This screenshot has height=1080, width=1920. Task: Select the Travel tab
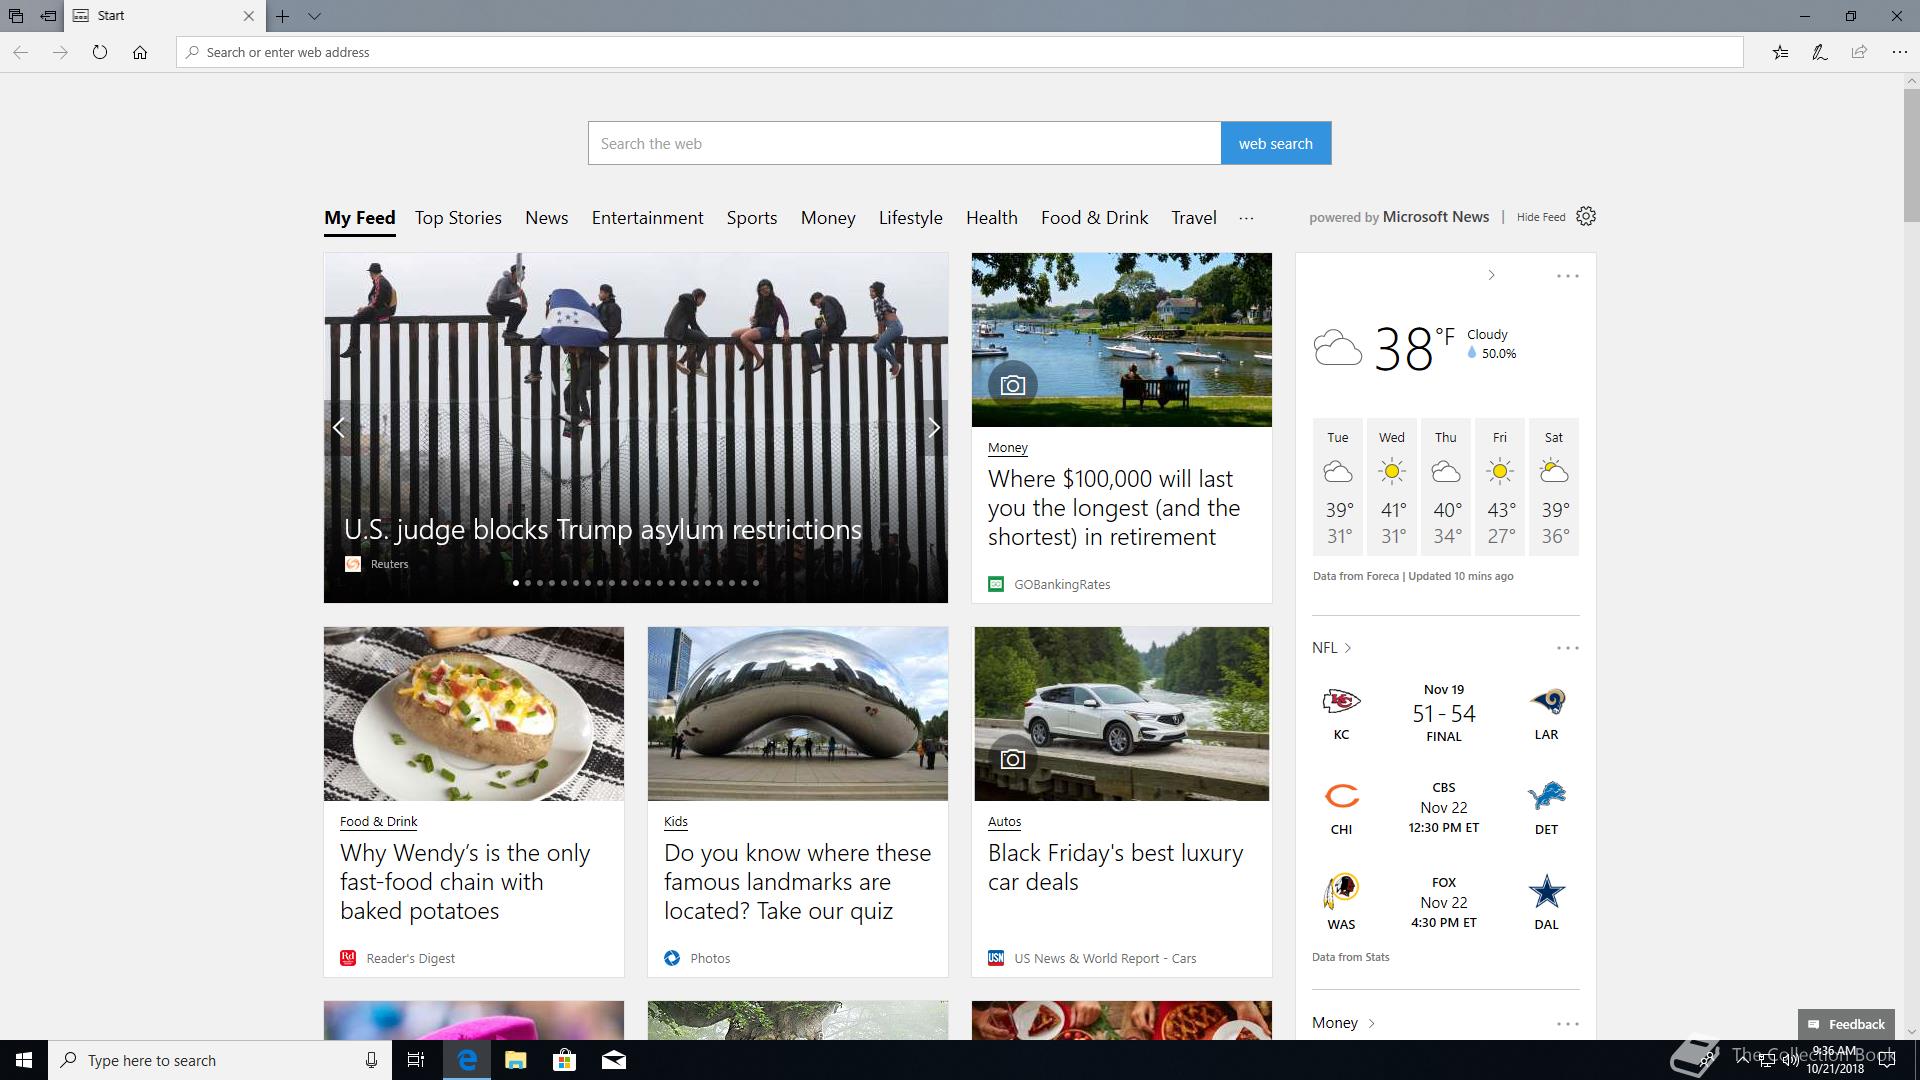1194,218
